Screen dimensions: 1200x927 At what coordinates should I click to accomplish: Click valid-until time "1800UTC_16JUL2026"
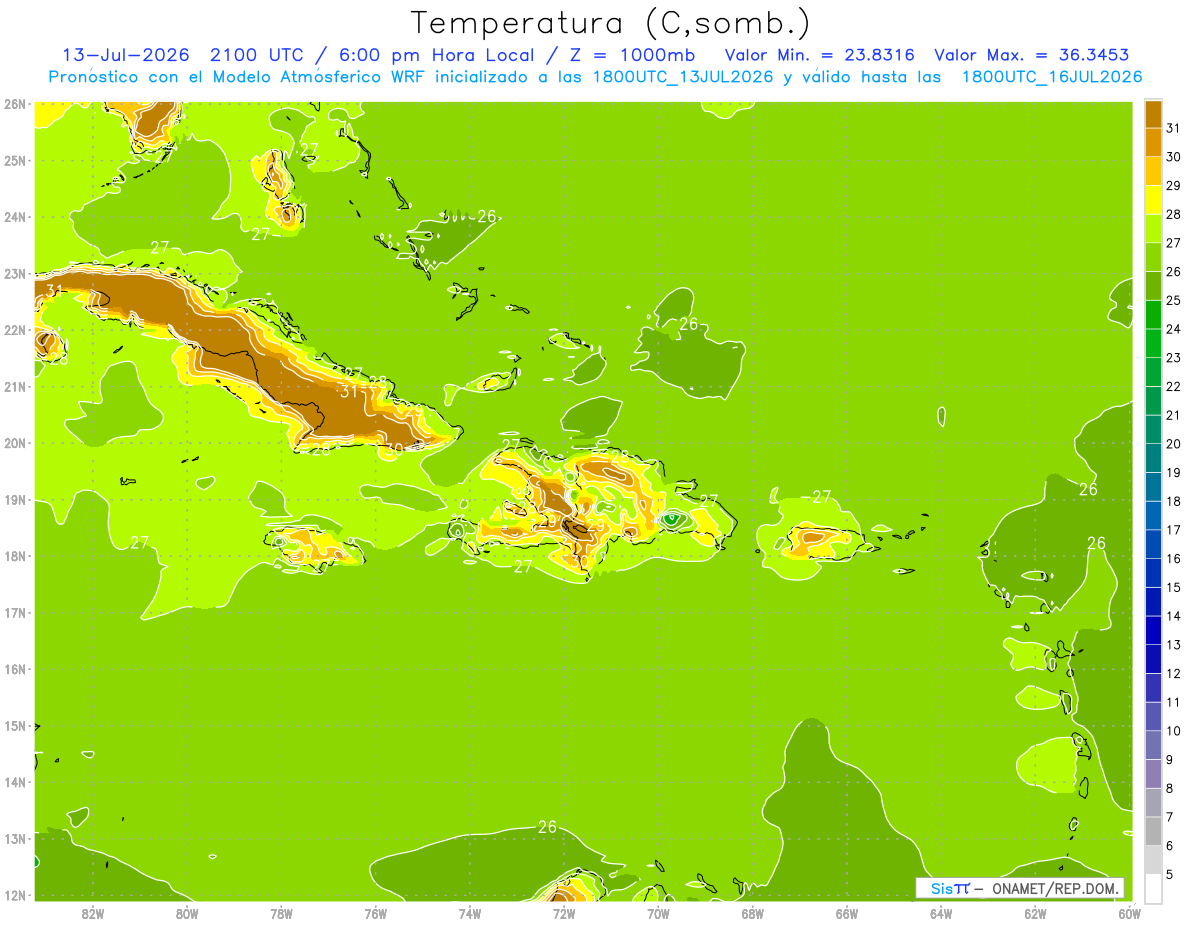click(1052, 77)
